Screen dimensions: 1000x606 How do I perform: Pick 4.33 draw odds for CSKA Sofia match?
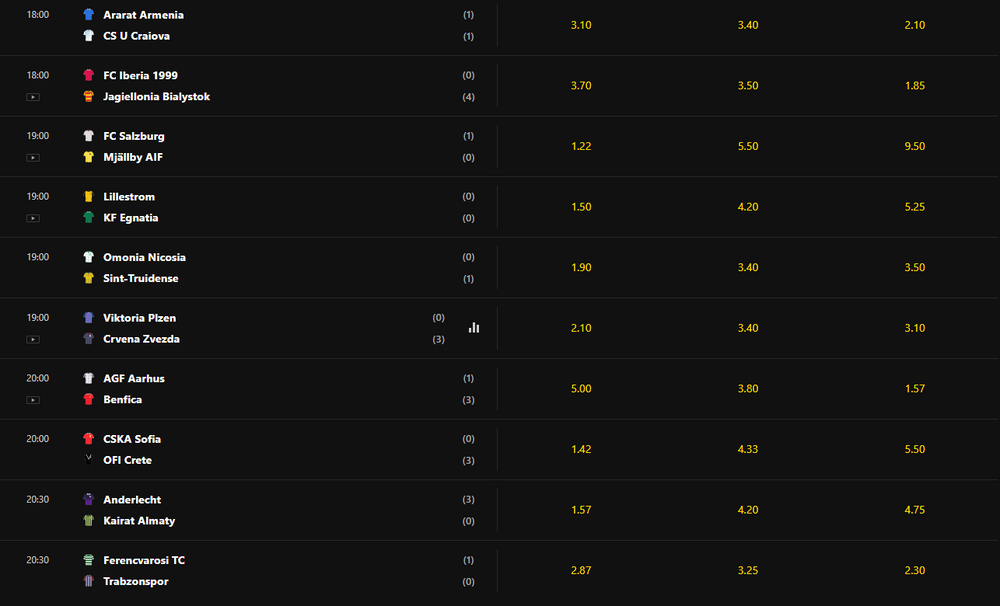coord(748,449)
